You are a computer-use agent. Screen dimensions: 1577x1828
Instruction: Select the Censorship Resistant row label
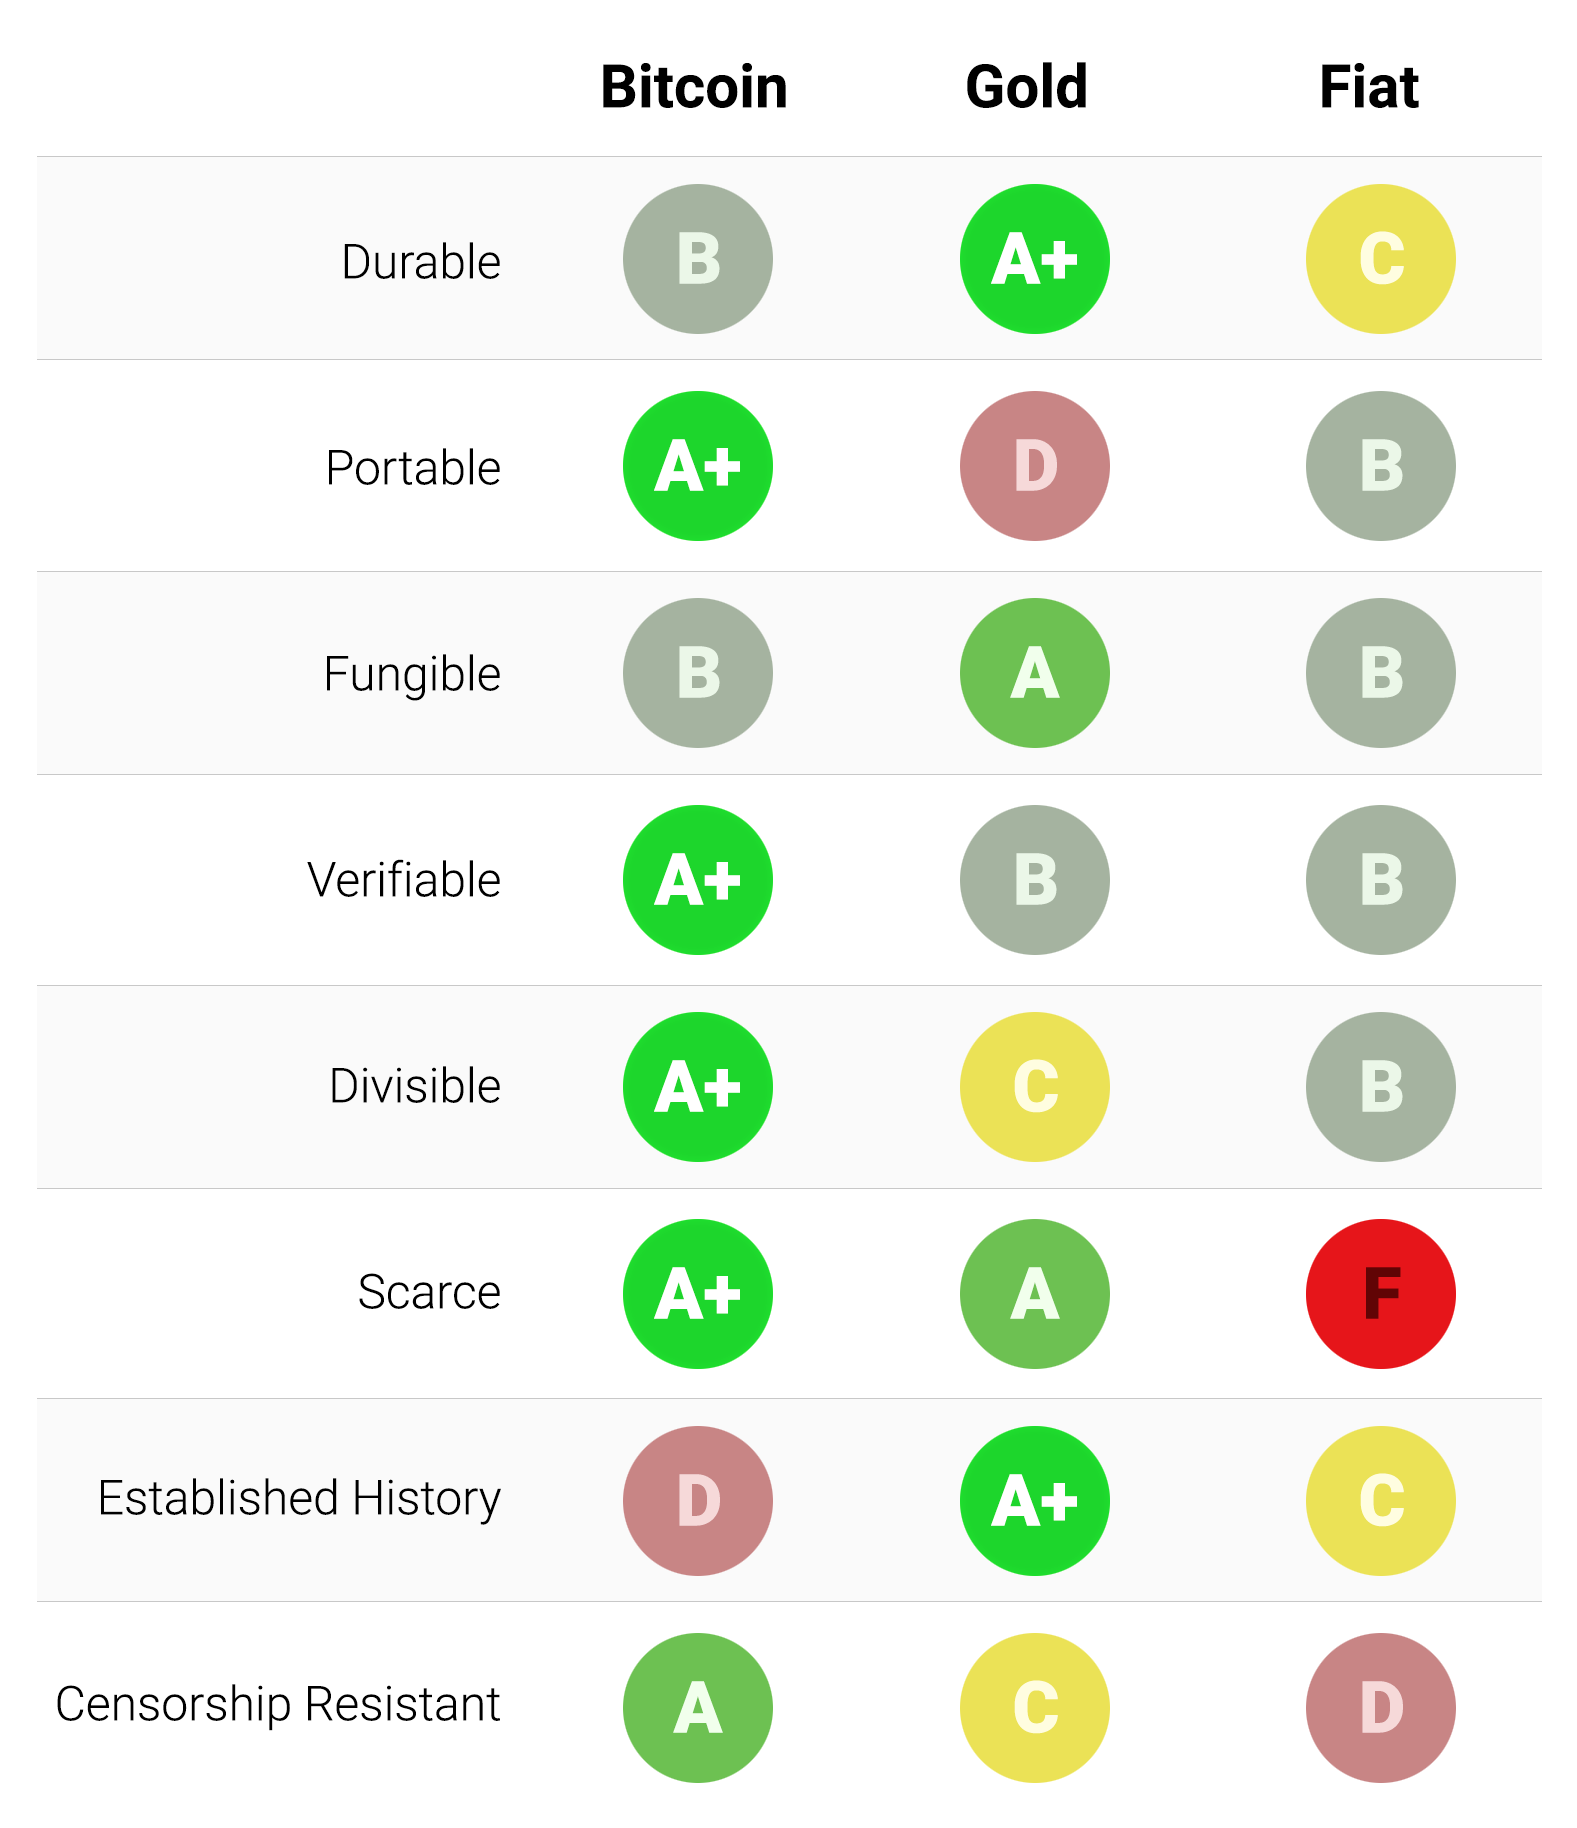[278, 1704]
